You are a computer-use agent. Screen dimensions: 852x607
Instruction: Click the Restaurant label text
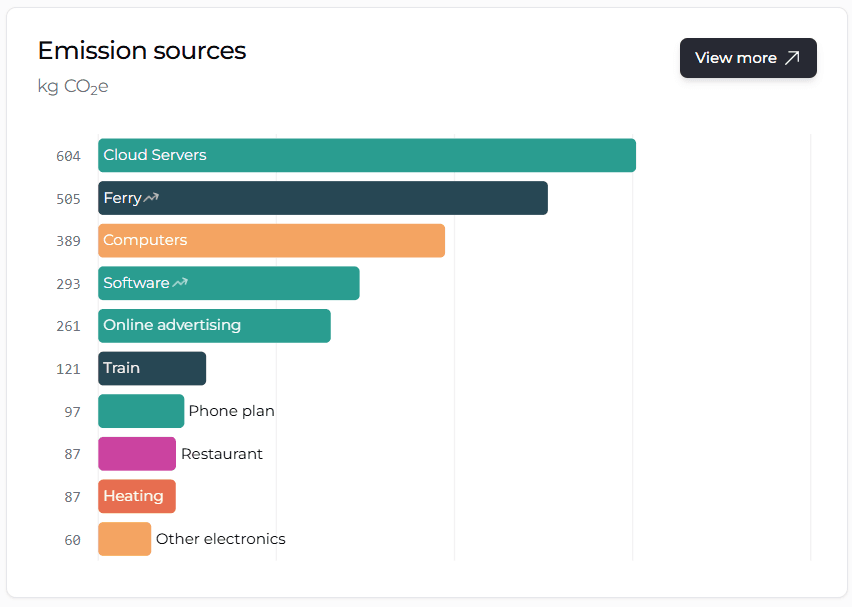(222, 453)
